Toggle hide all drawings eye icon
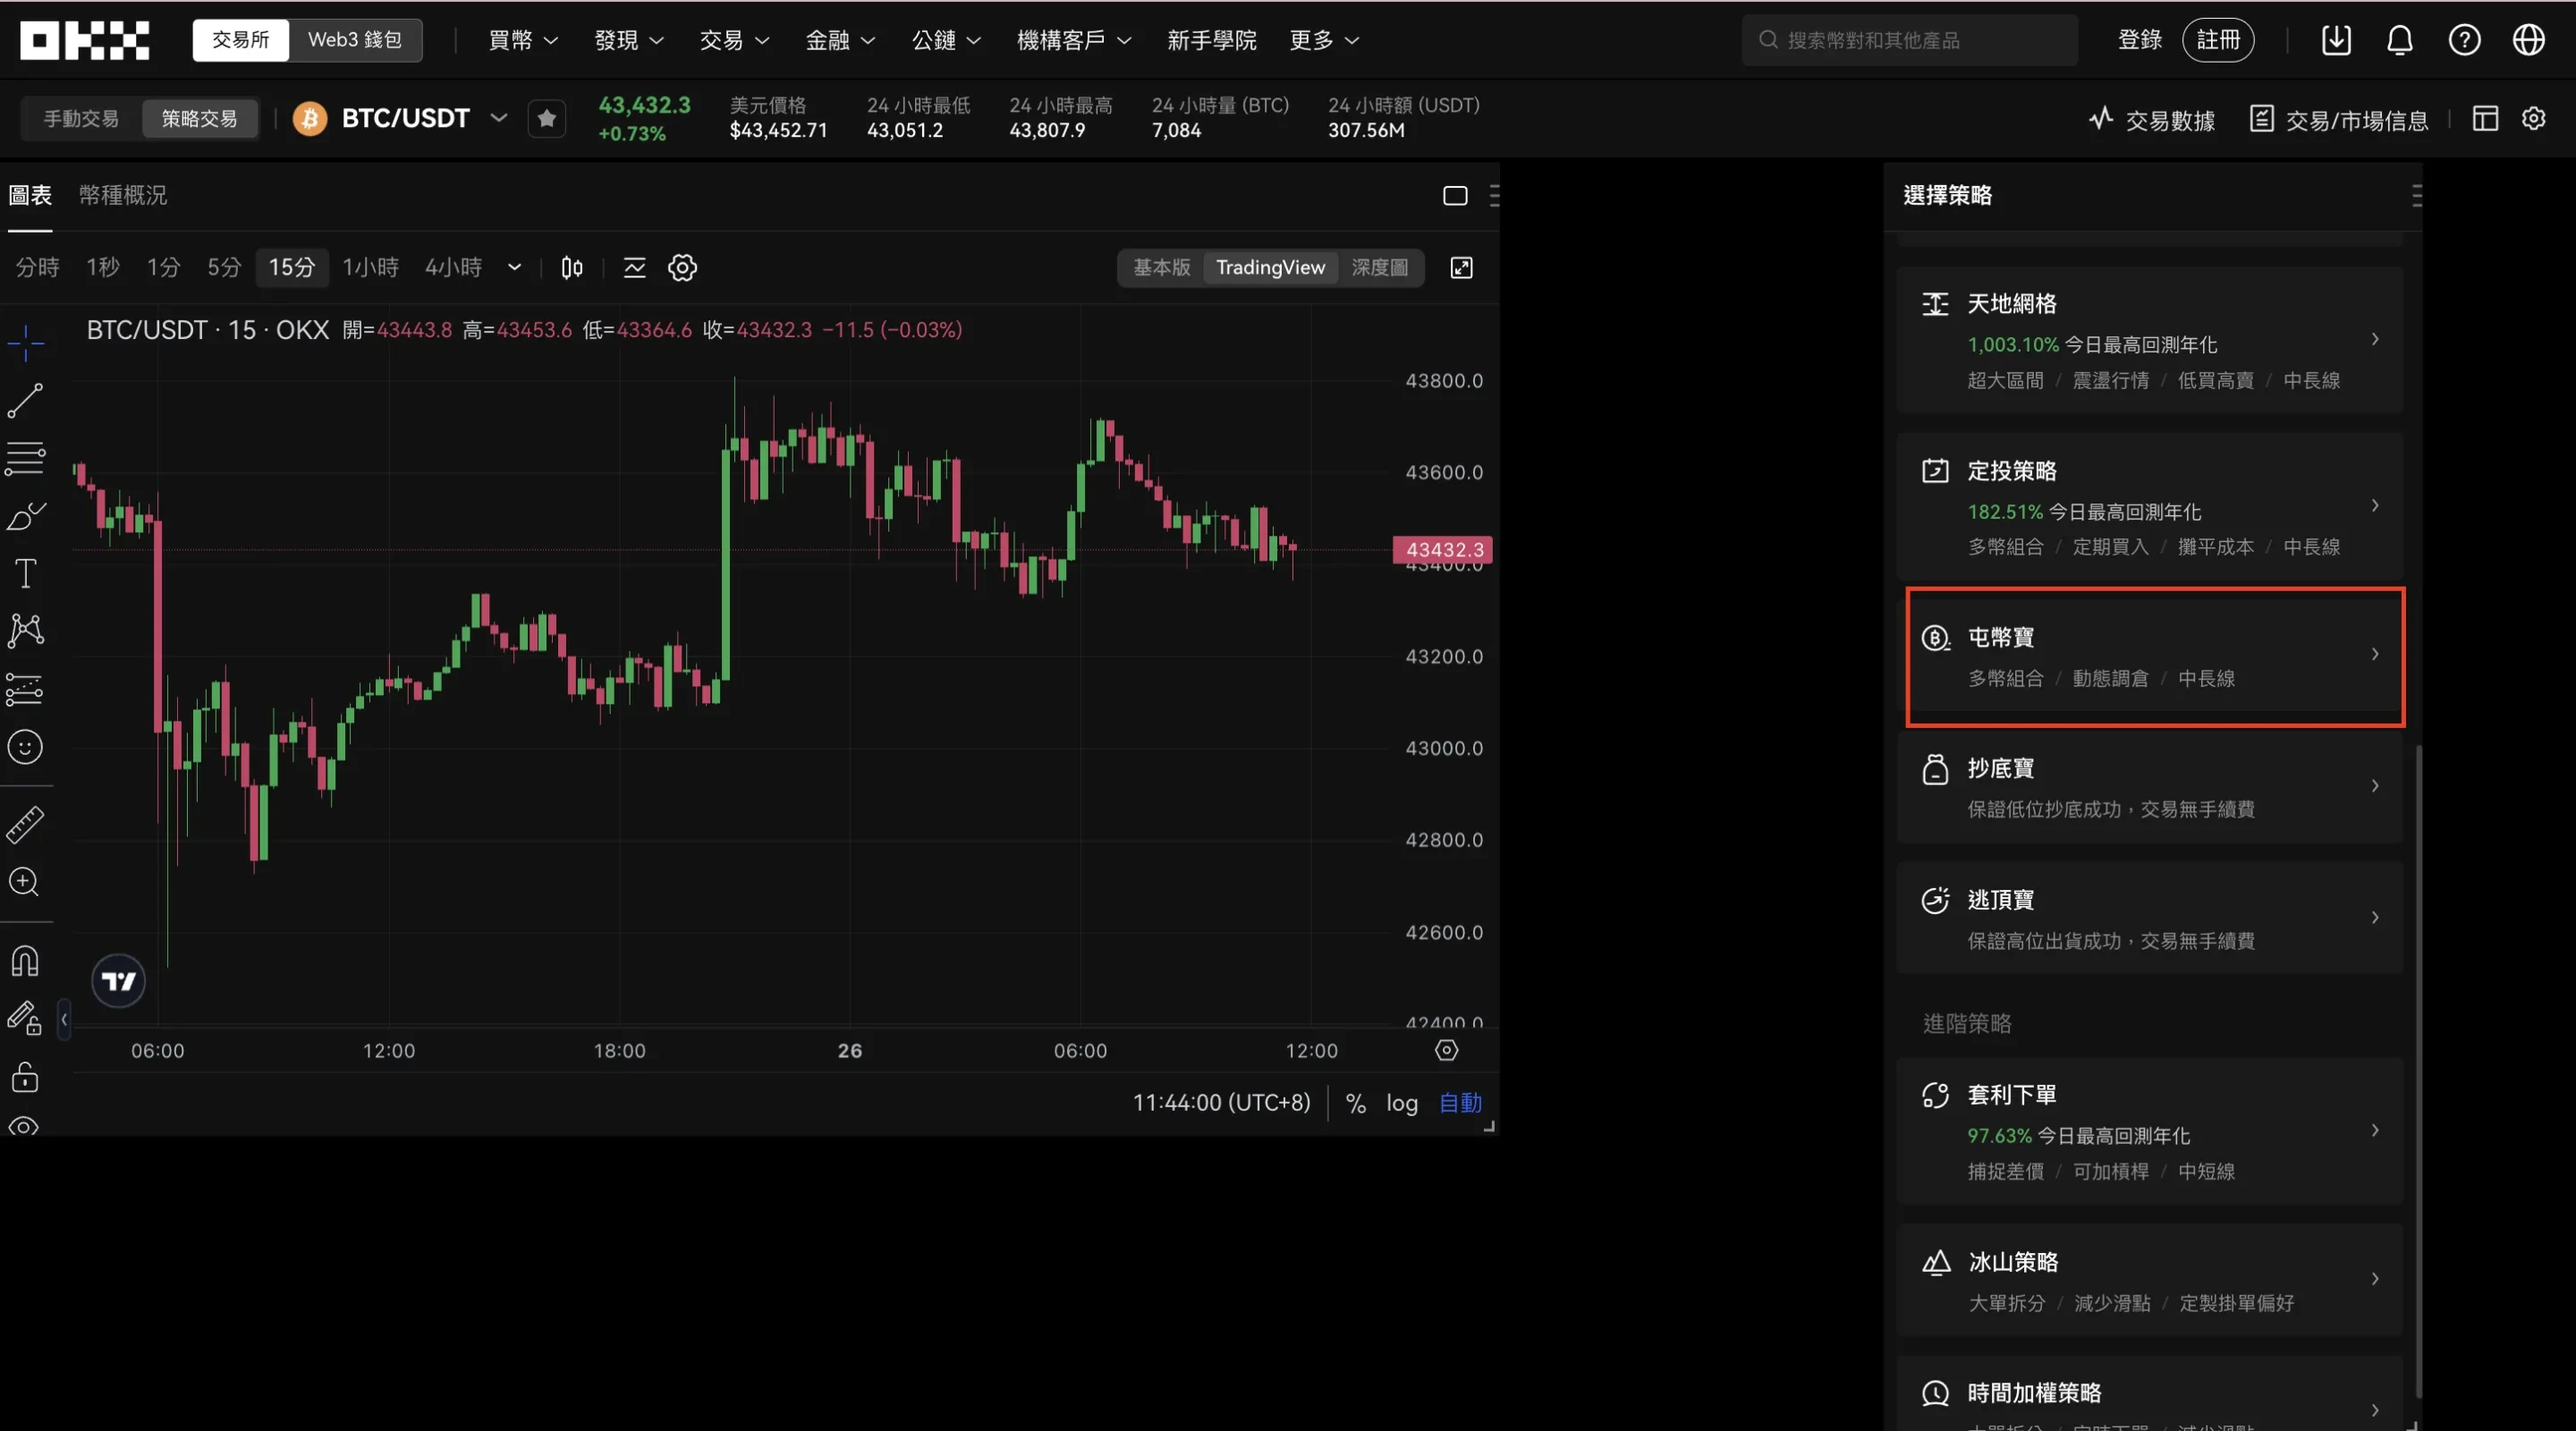The width and height of the screenshot is (2576, 1431). 25,1126
